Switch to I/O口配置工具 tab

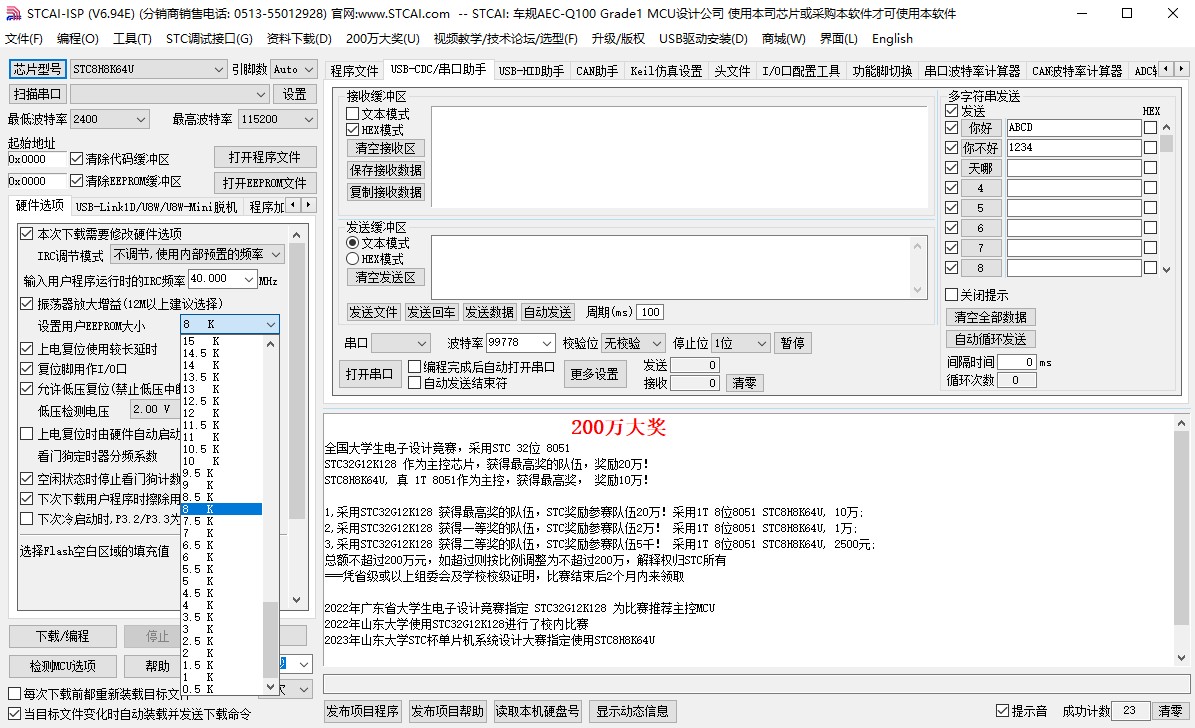click(801, 71)
